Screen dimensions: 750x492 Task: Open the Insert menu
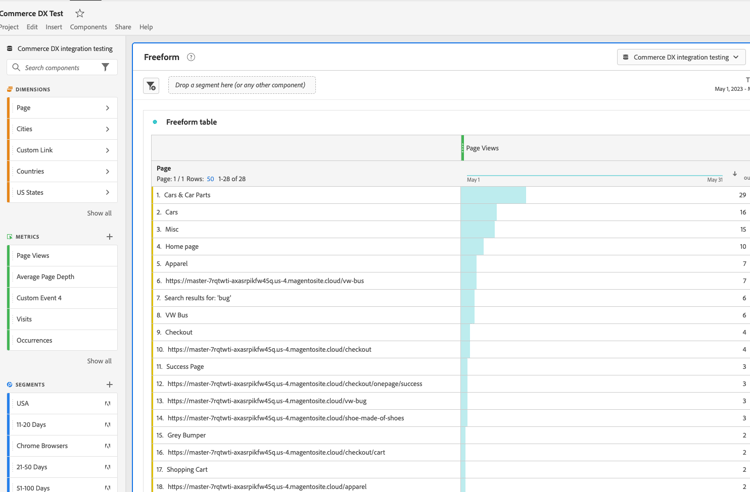coord(54,27)
